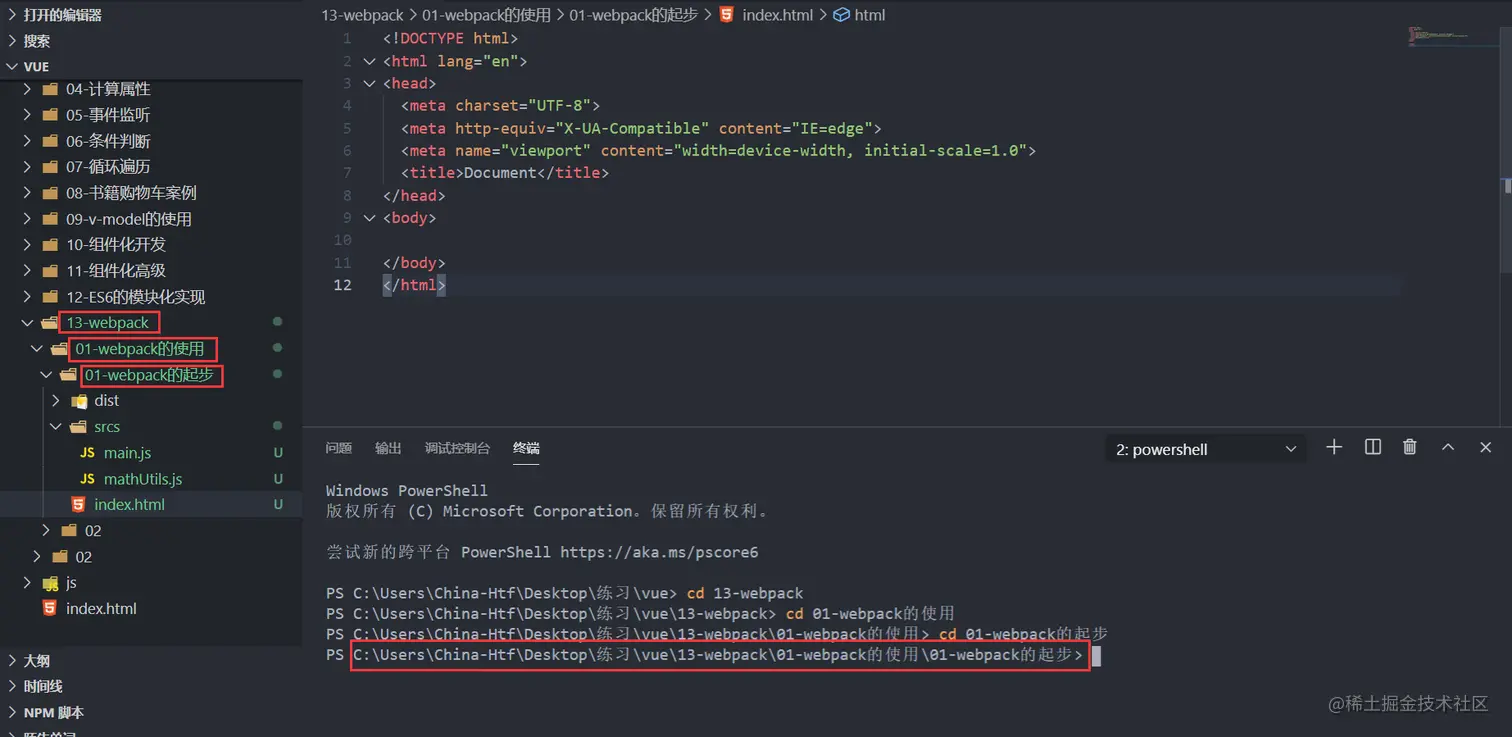Click 13-webpack in the breadcrumb bar

(x=362, y=14)
